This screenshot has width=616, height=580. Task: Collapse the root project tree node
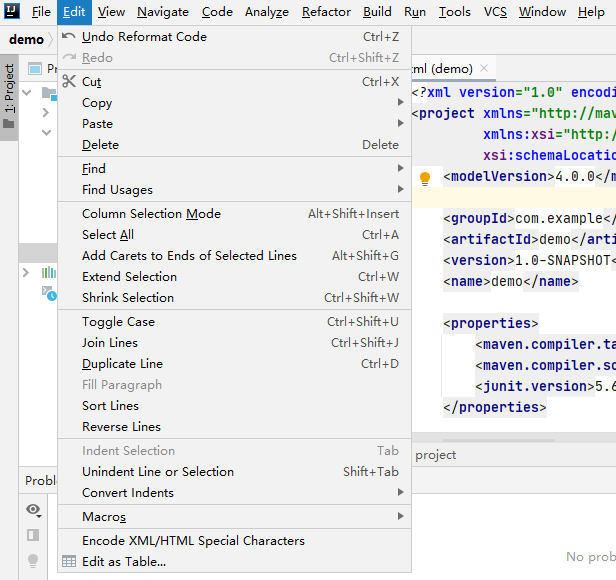[27, 93]
